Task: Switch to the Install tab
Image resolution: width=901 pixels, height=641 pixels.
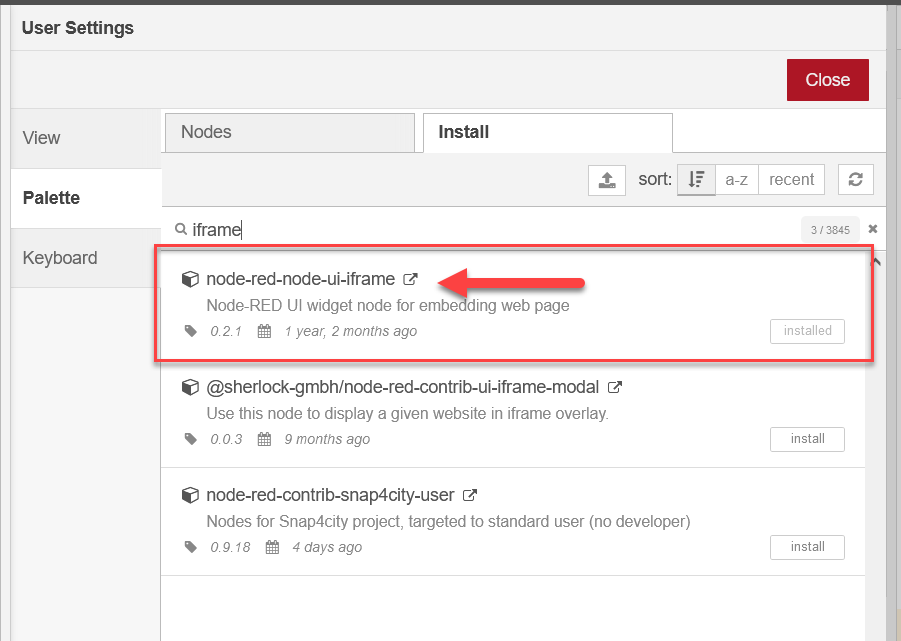Action: (548, 133)
